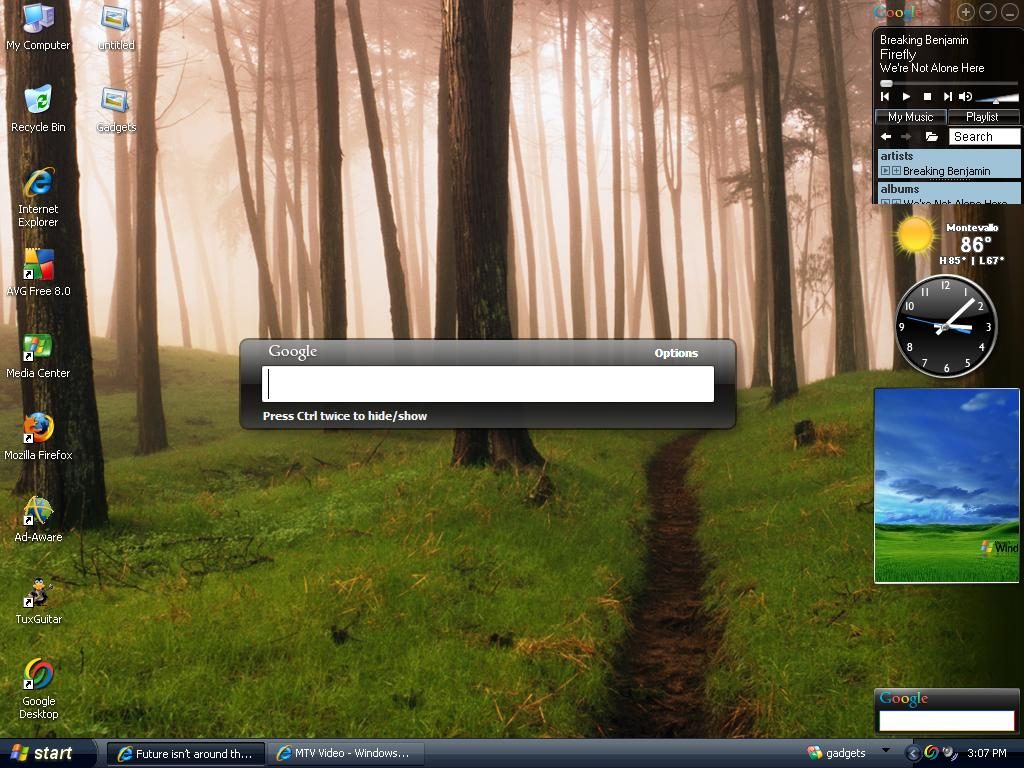Switch to the Playlist tab
The height and width of the screenshot is (768, 1024).
click(982, 117)
